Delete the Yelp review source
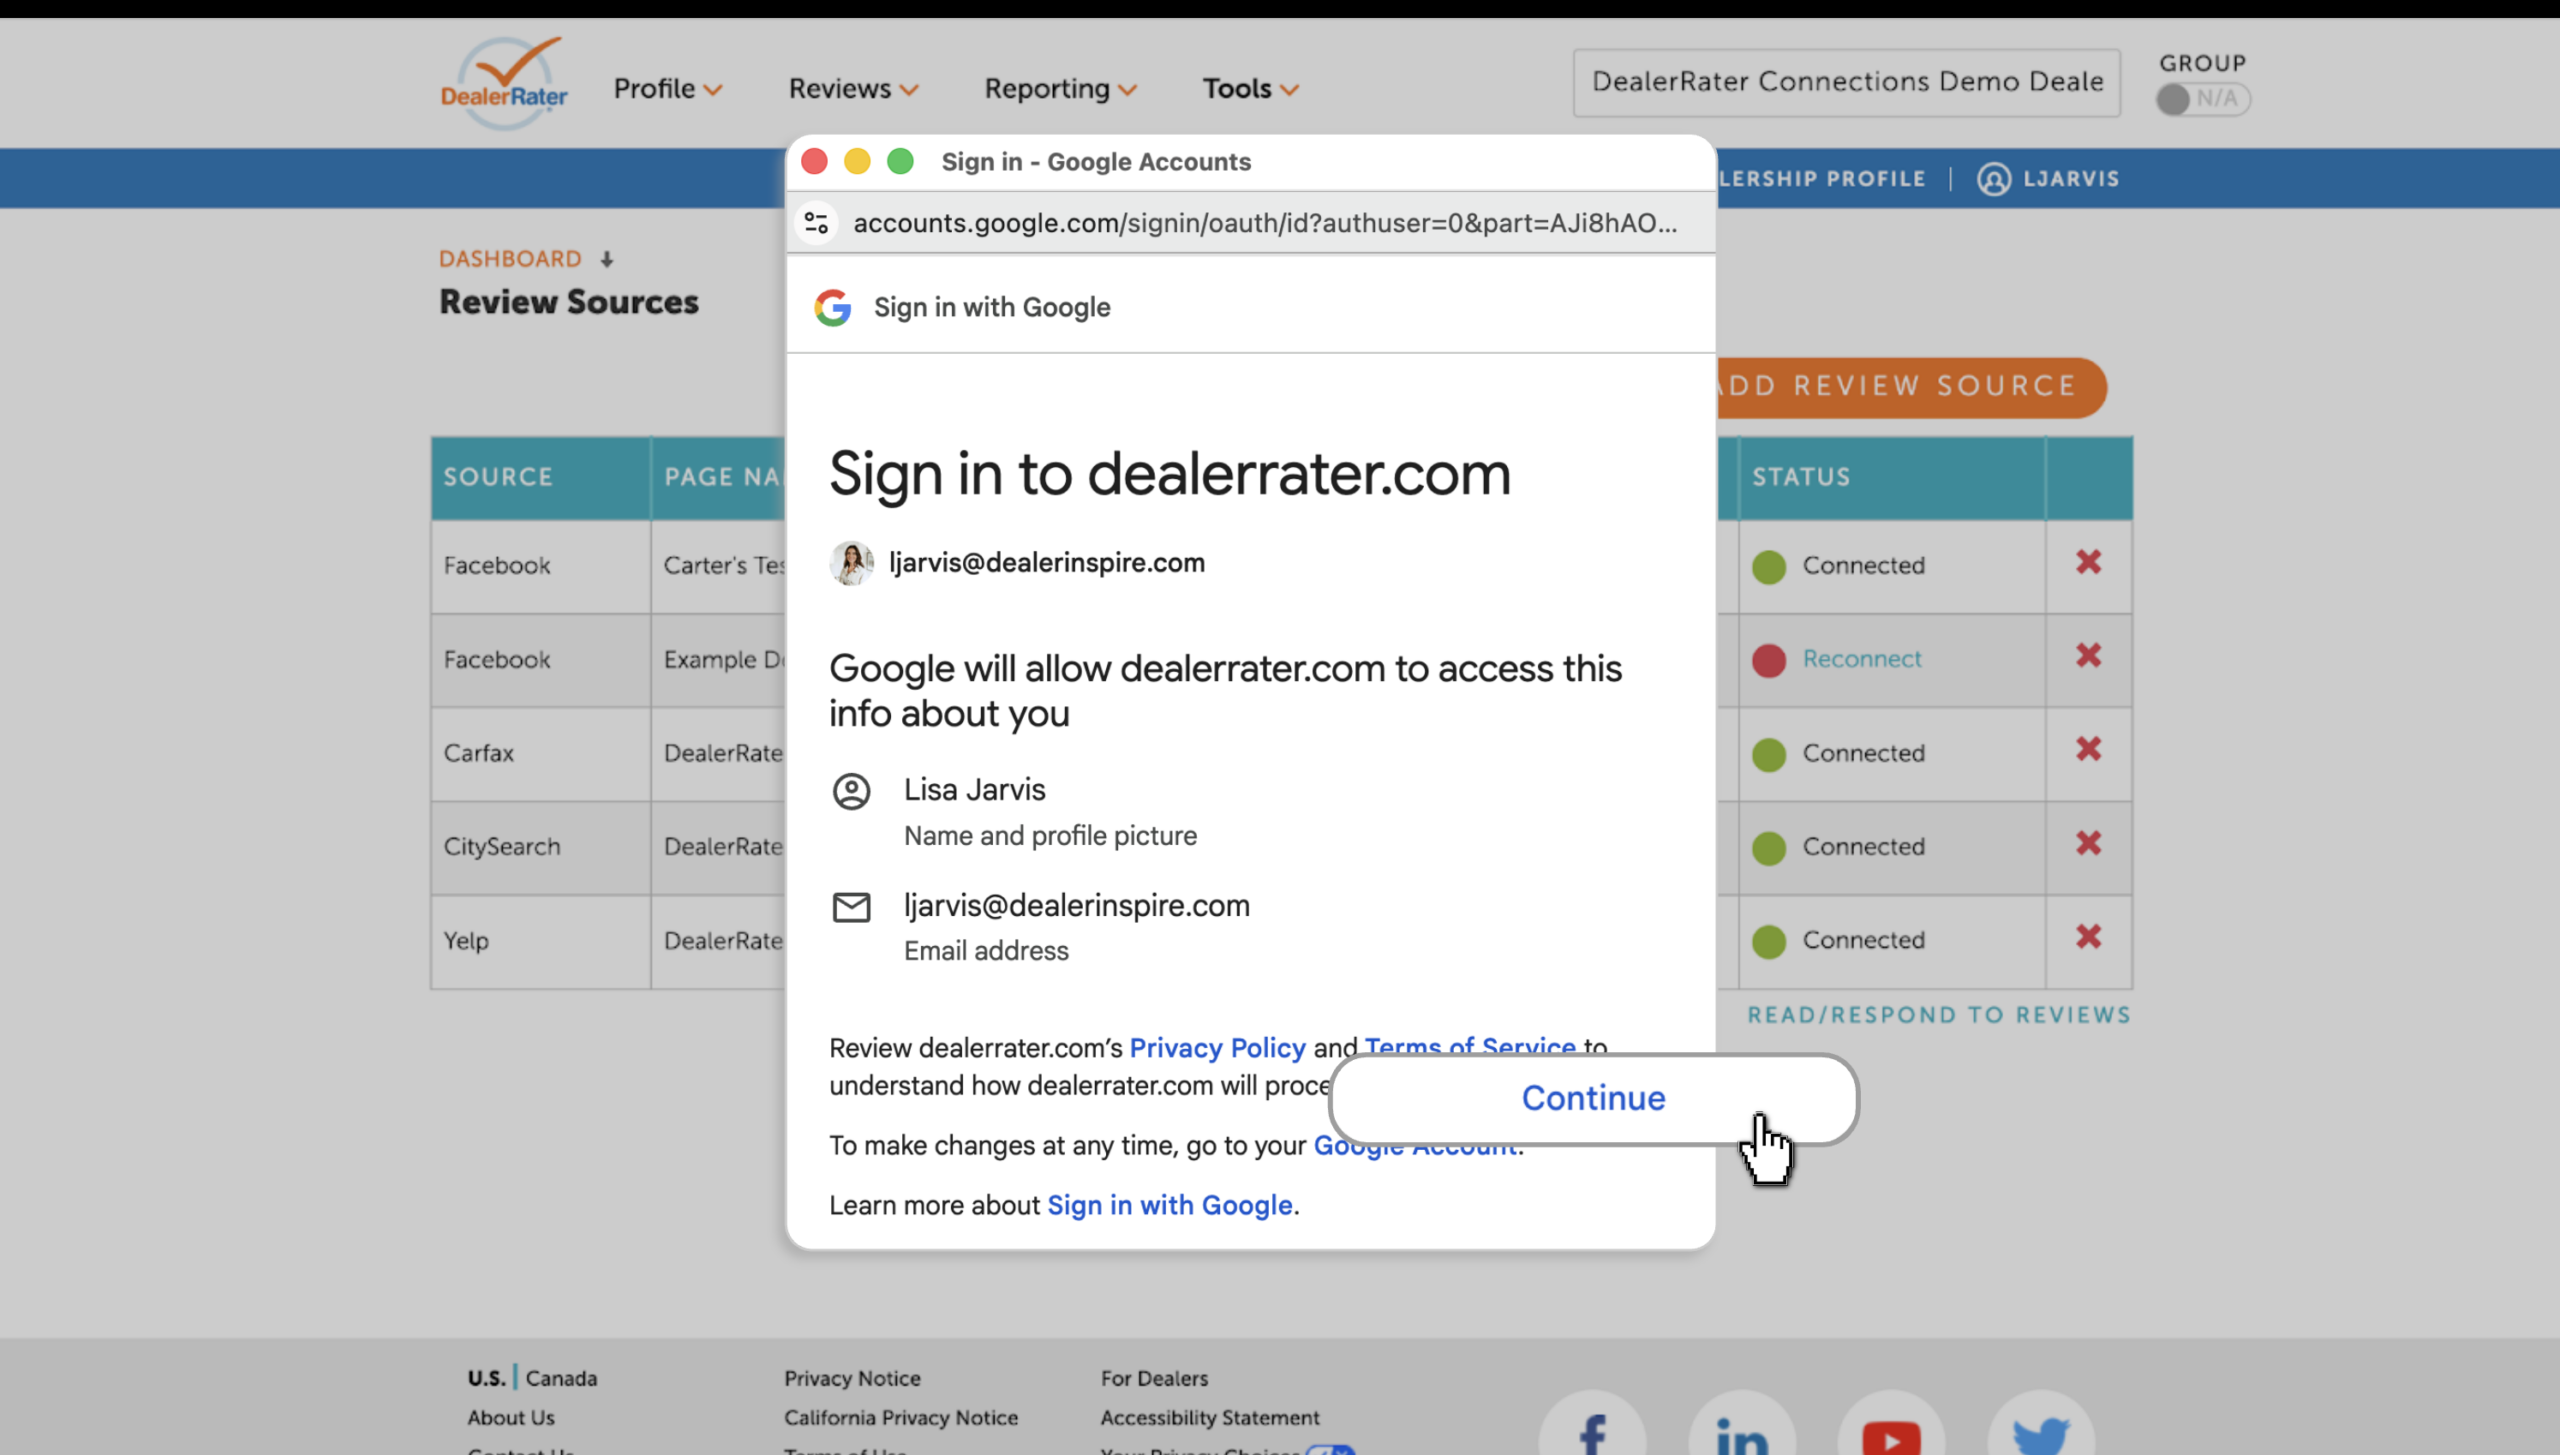Viewport: 2560px width, 1455px height. coord(2088,937)
